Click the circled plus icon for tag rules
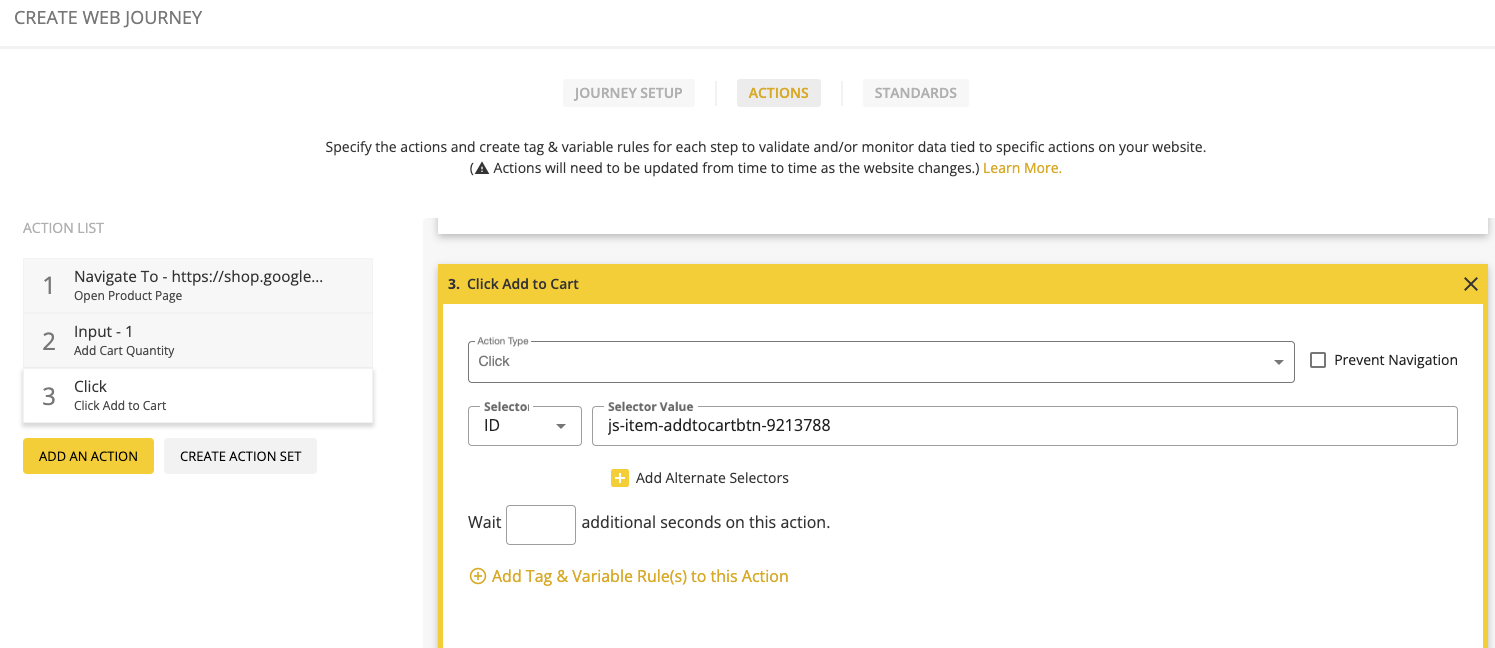This screenshot has width=1495, height=648. click(x=478, y=576)
